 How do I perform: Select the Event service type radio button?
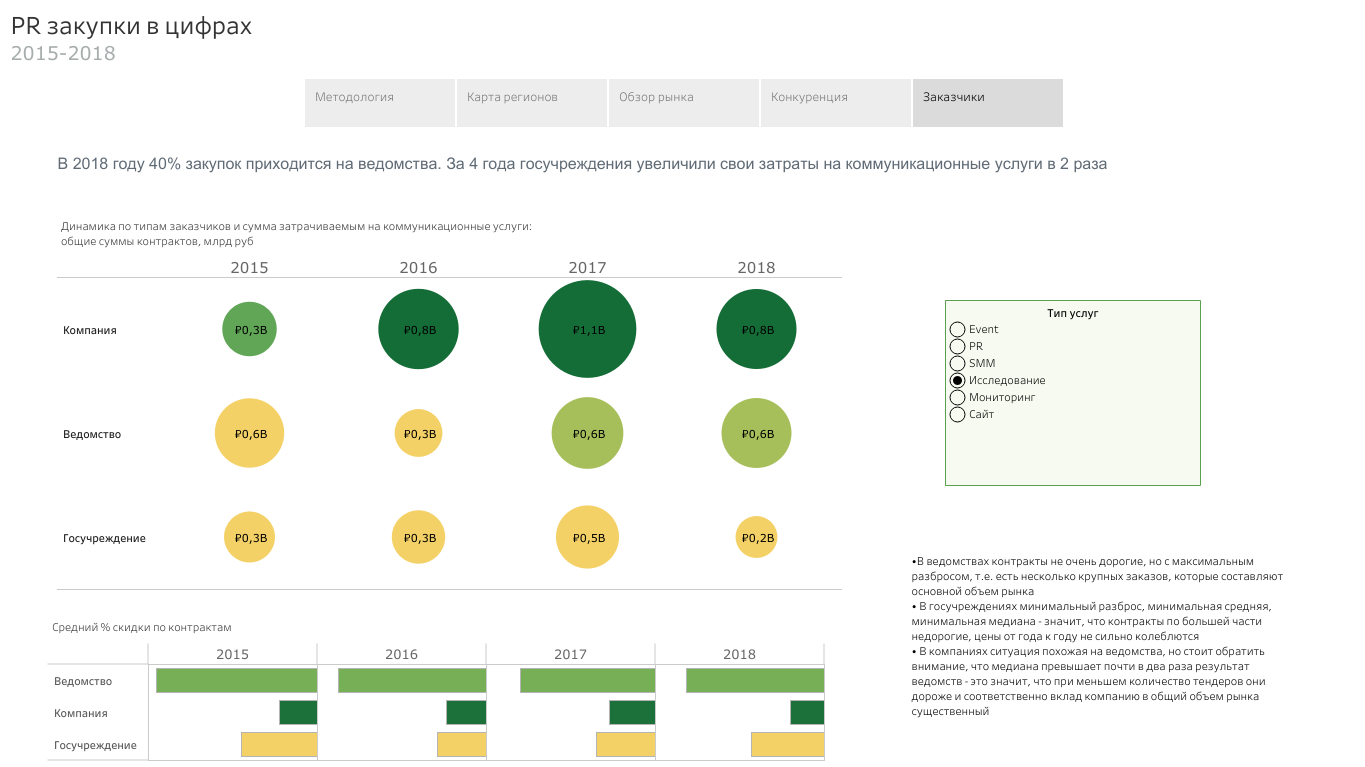957,330
